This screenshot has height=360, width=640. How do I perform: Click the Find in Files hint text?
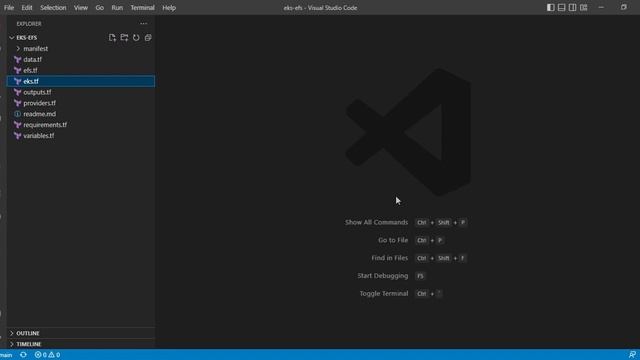(x=389, y=258)
